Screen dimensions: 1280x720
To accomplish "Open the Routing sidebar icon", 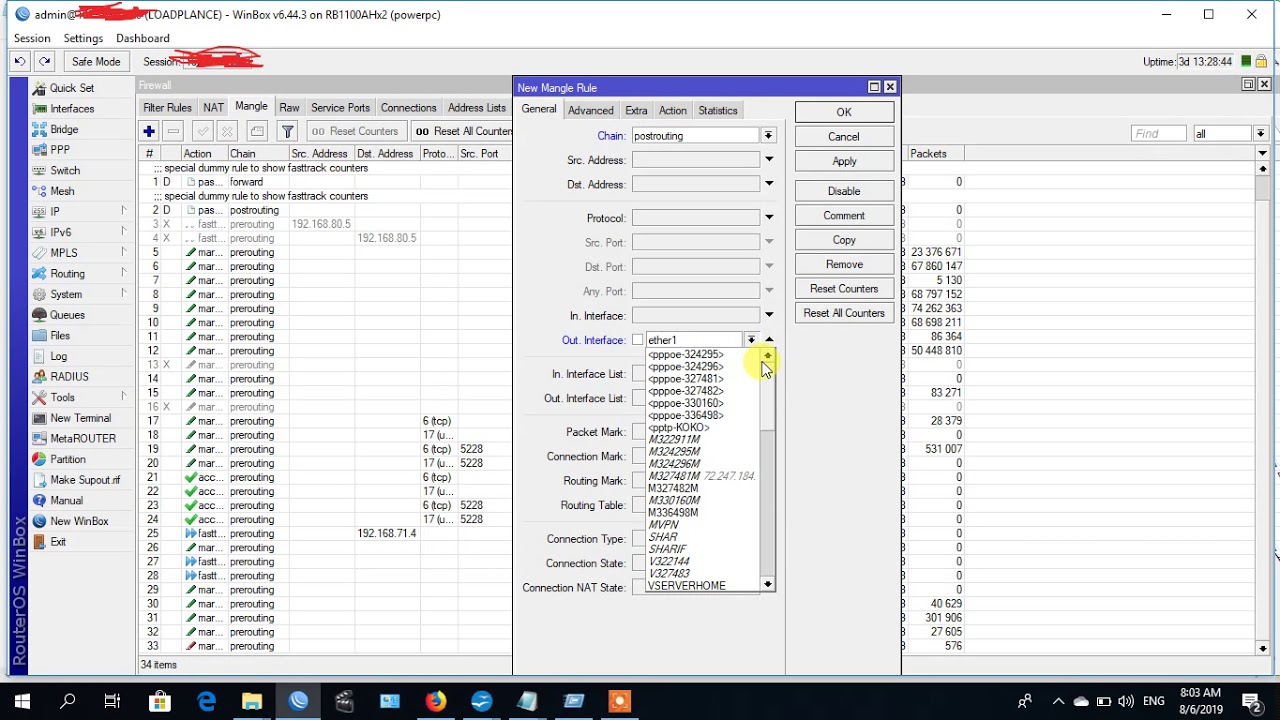I will coord(39,273).
